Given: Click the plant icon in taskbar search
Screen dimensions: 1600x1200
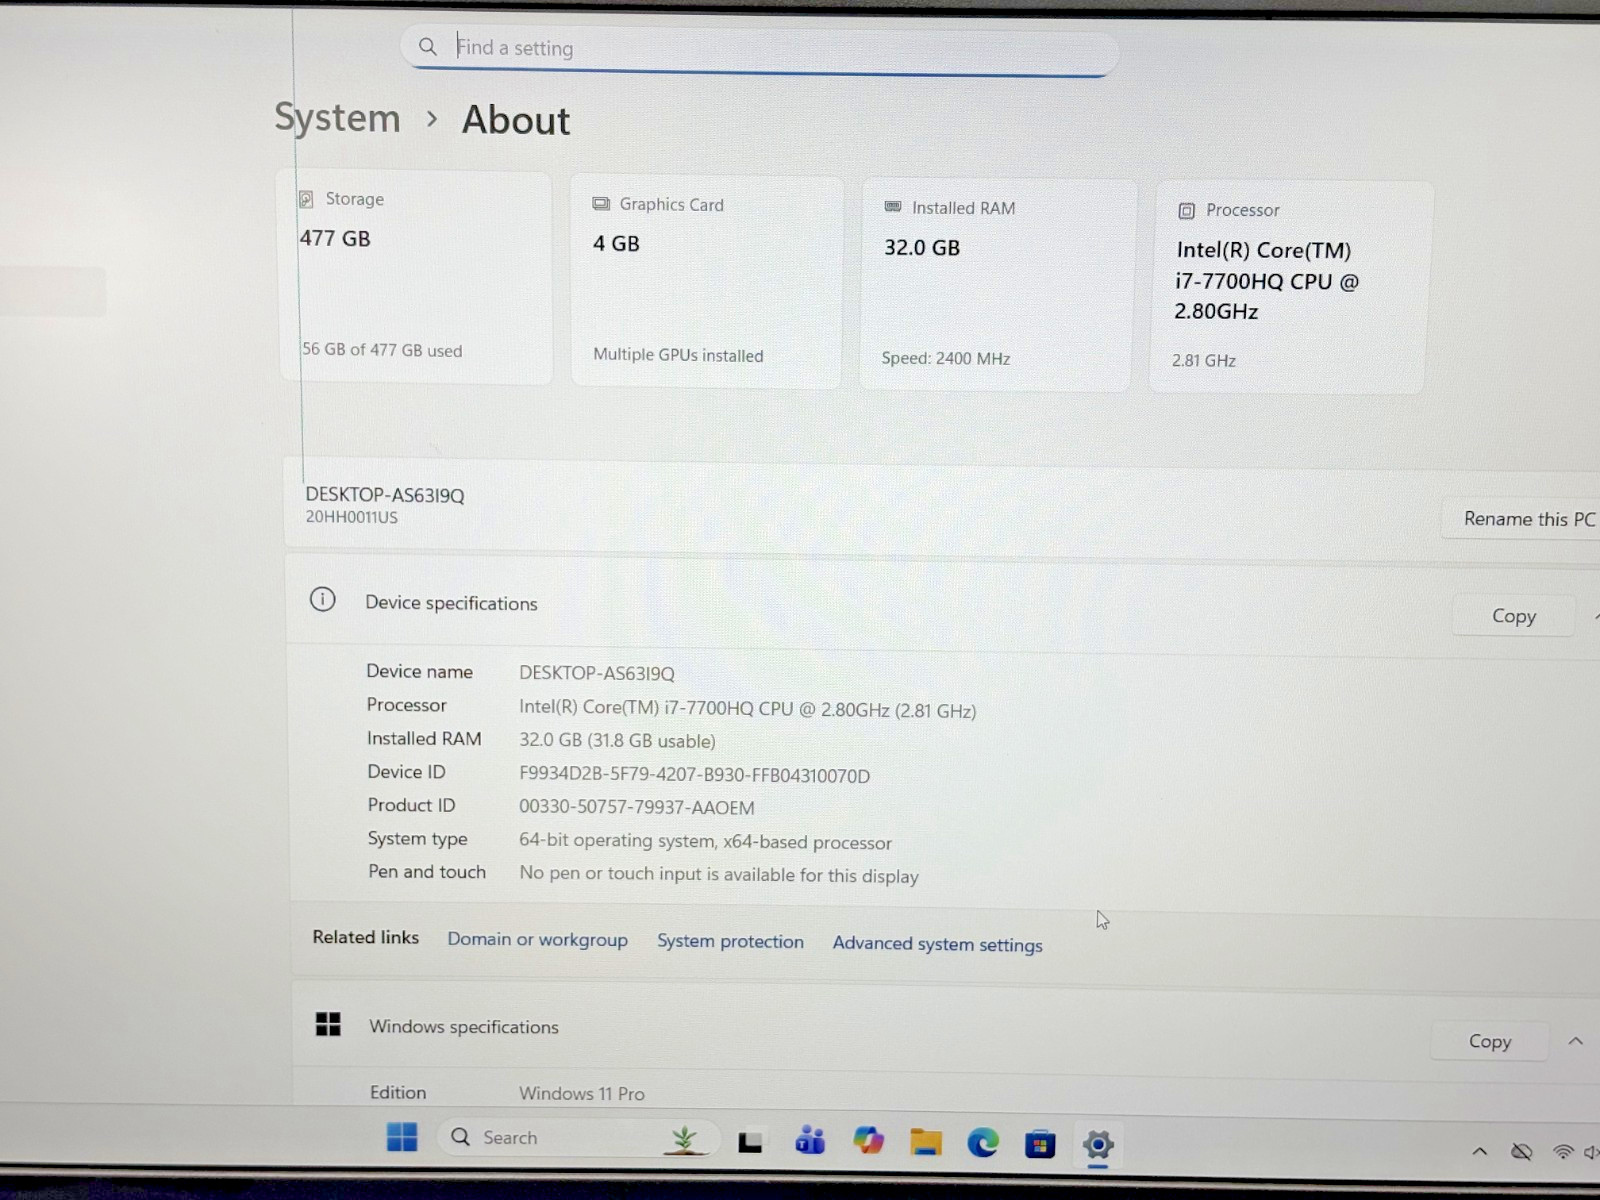Looking at the screenshot, I should pyautogui.click(x=685, y=1139).
